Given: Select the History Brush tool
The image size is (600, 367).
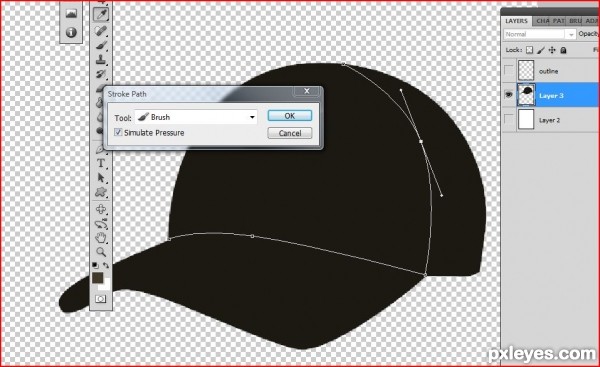Looking at the screenshot, I should 101,73.
